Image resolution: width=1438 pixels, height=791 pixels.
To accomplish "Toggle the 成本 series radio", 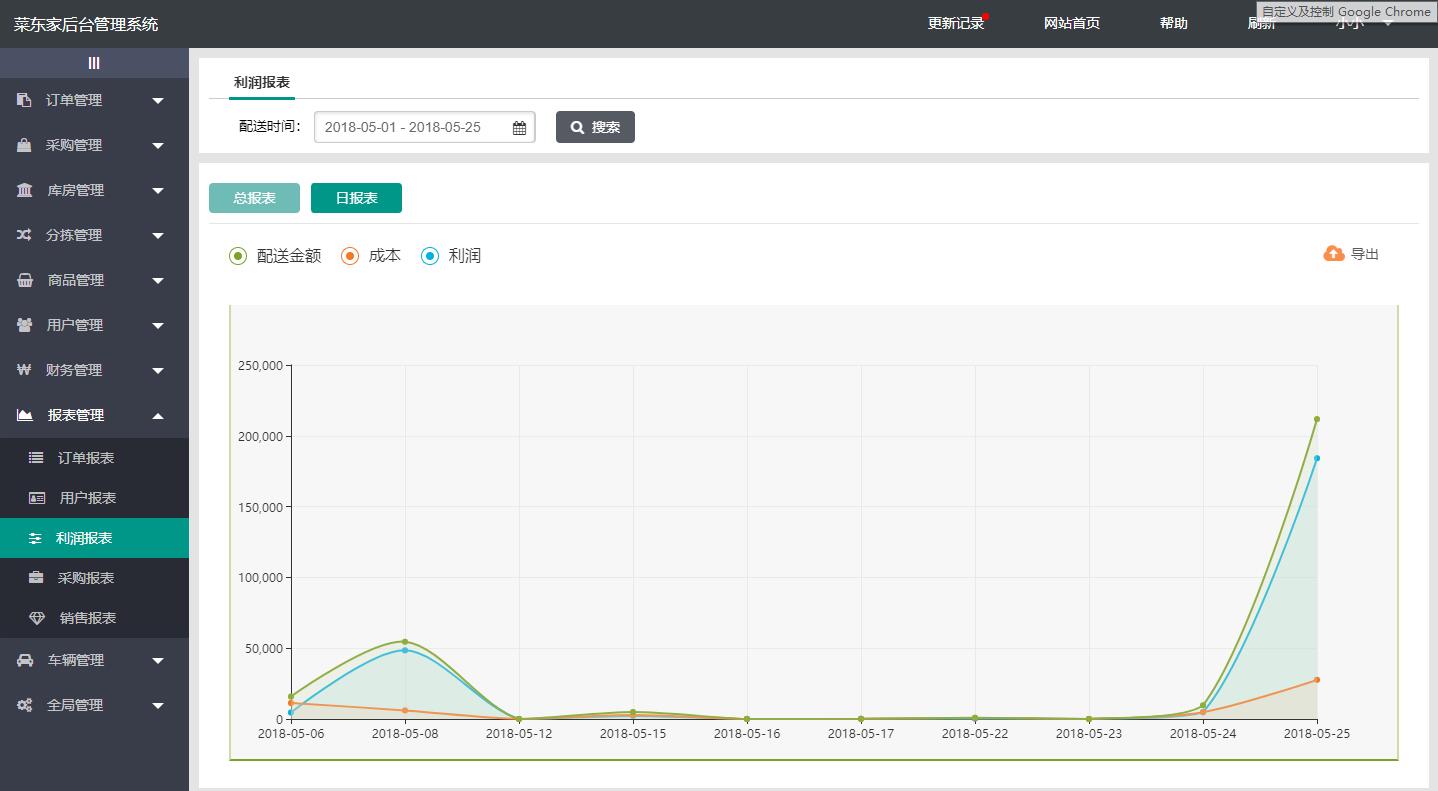I will [350, 256].
